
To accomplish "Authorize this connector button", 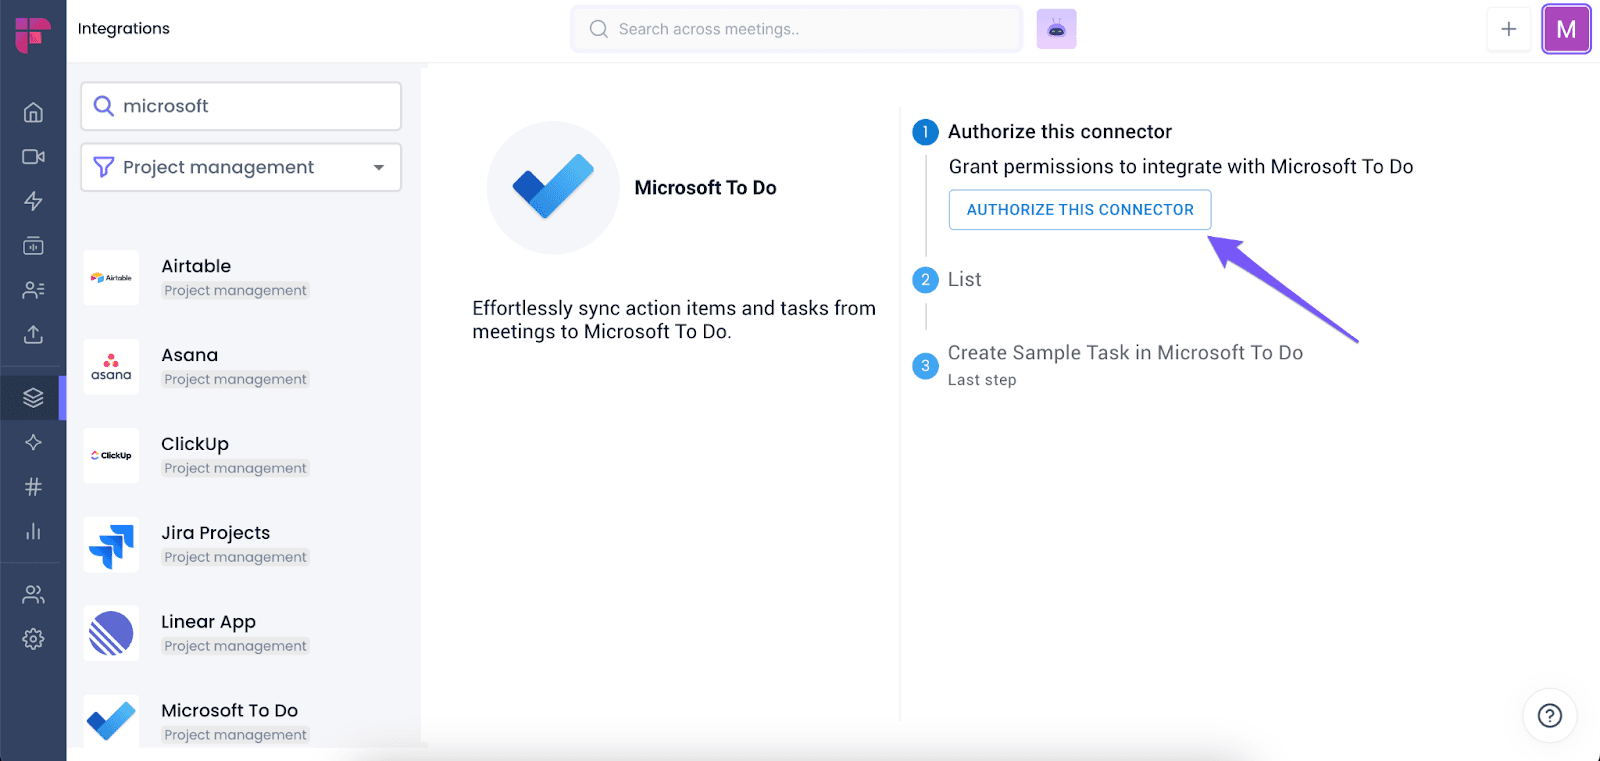I will point(1080,210).
